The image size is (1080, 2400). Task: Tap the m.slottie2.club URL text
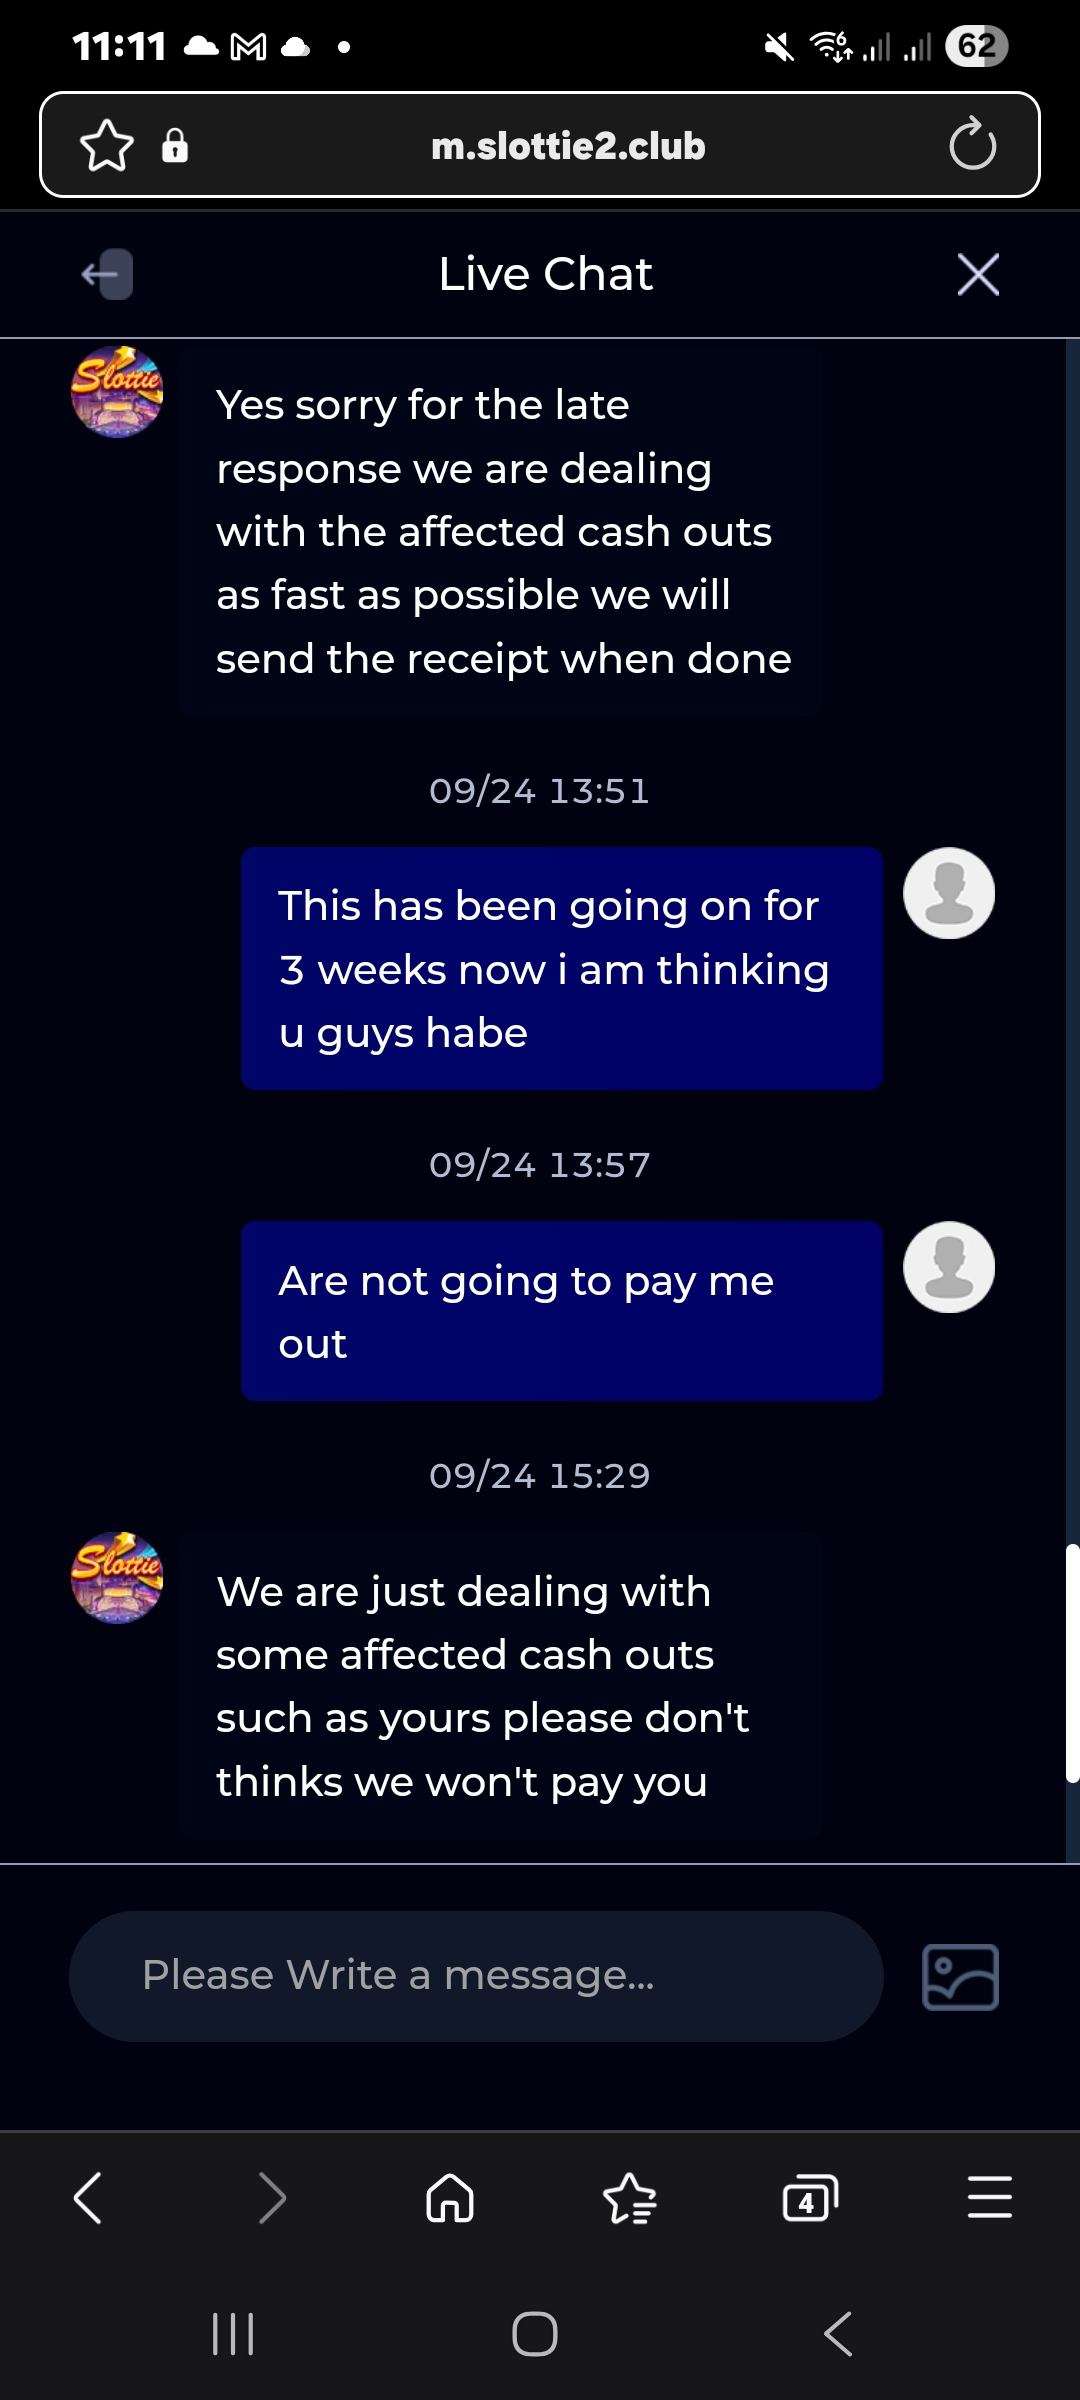[568, 146]
